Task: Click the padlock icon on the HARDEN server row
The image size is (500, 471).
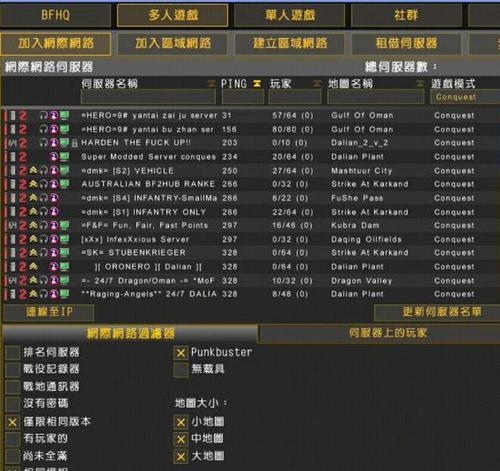Action: (75, 143)
